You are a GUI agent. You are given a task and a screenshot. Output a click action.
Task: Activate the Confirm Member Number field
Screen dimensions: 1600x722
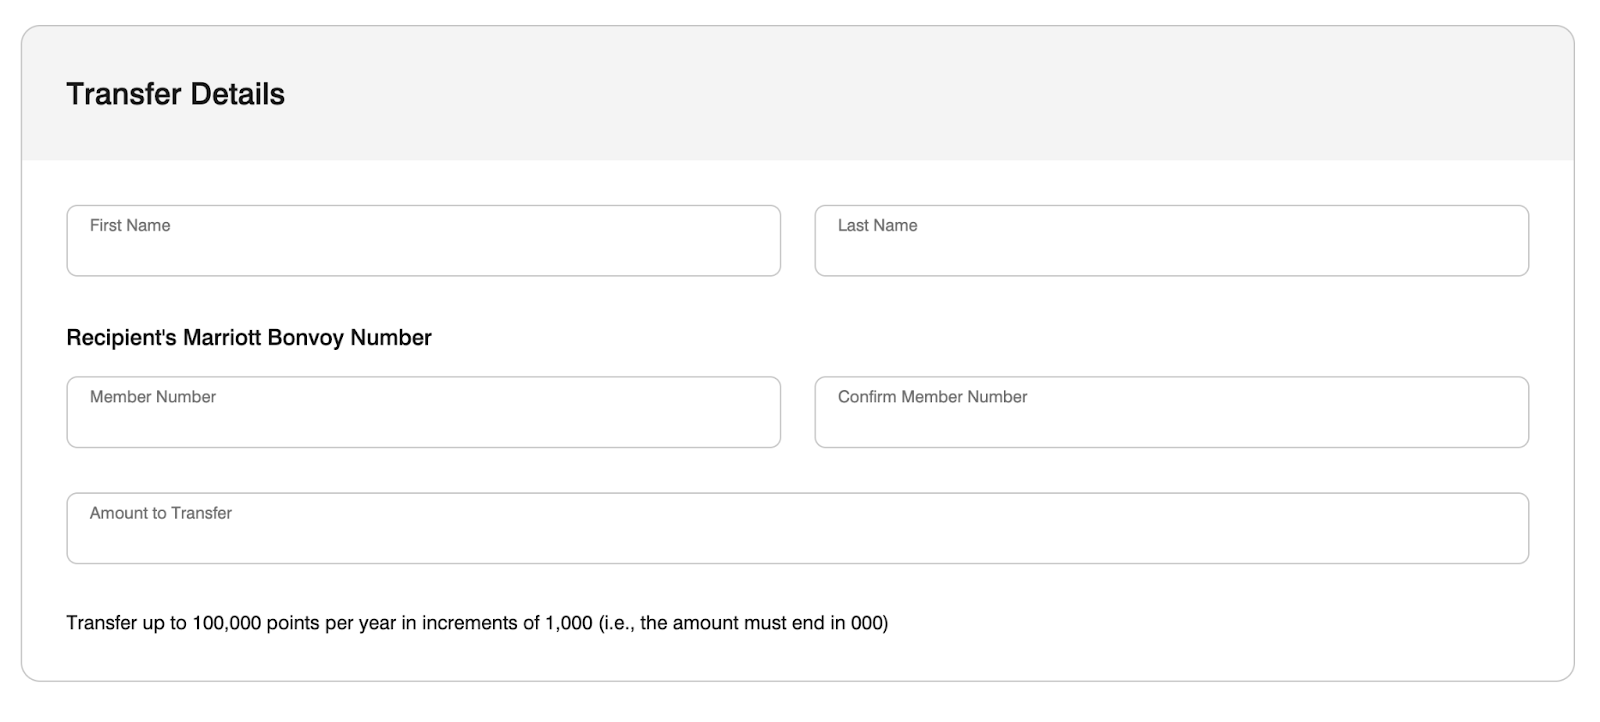(1171, 412)
